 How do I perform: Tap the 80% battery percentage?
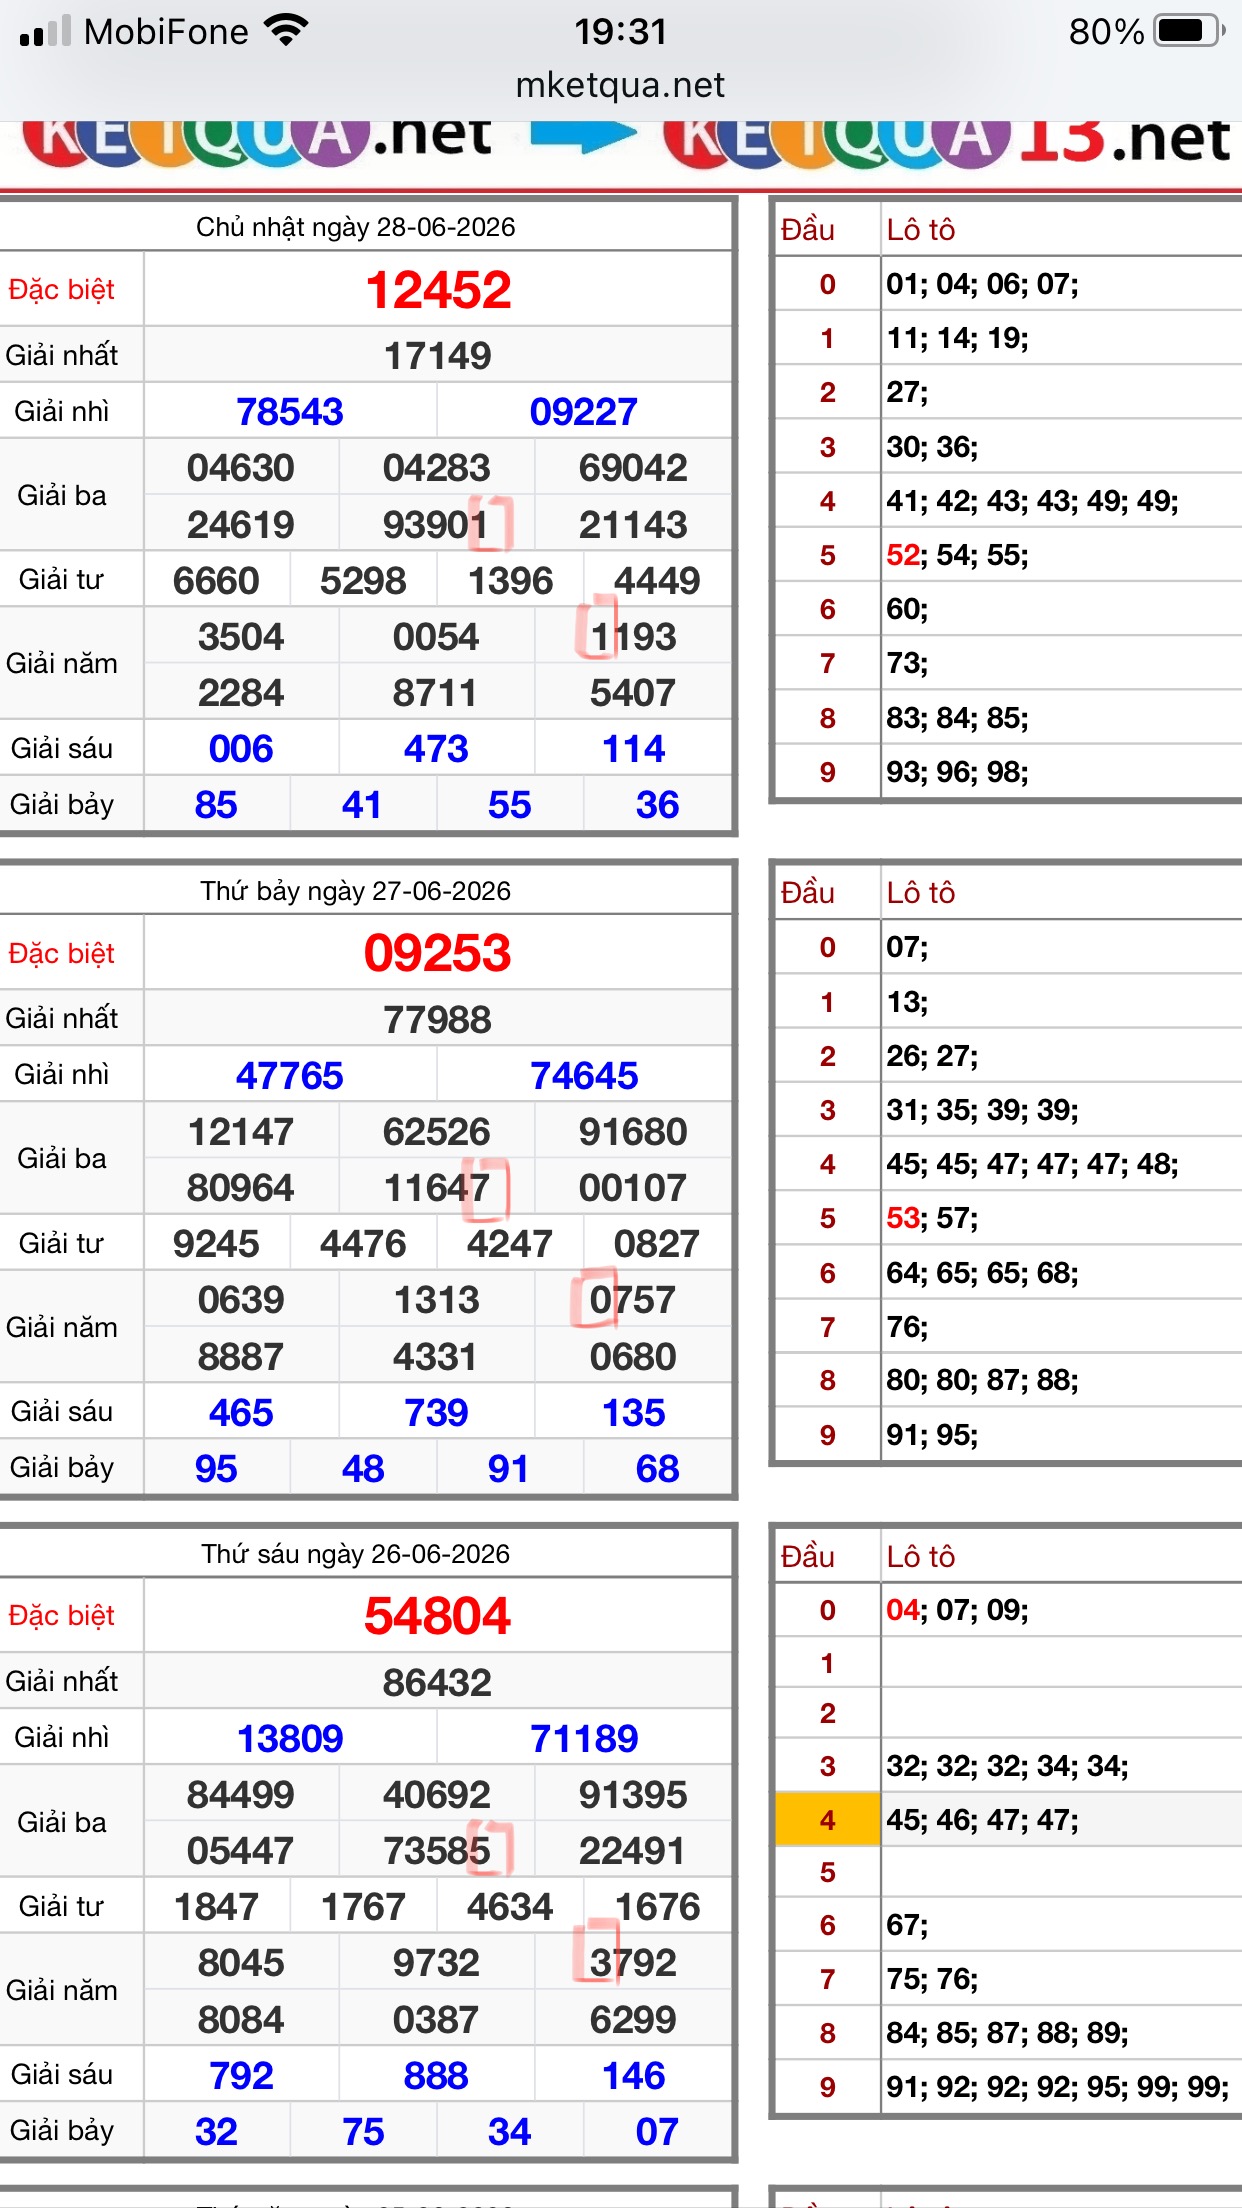tap(1106, 32)
